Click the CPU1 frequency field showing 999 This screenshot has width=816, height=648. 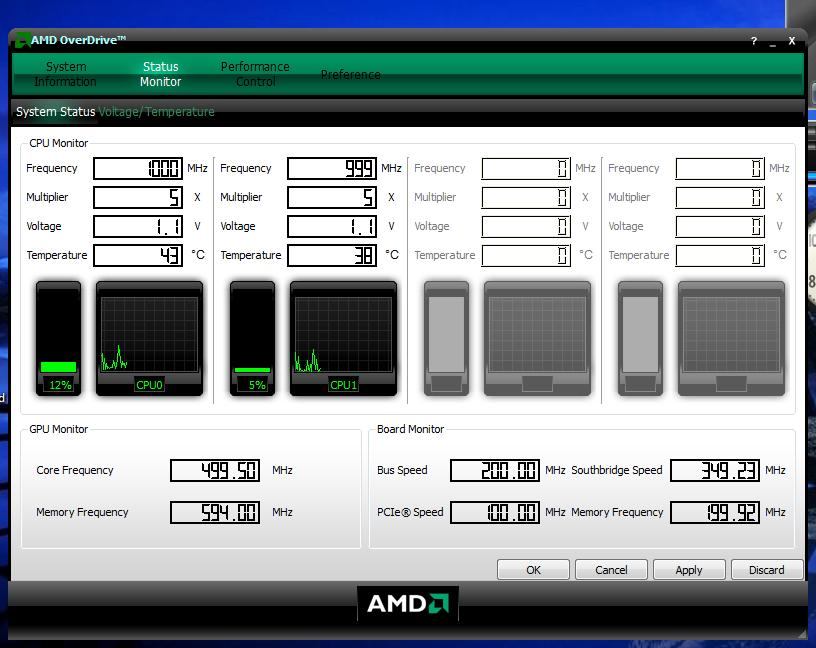[x=332, y=168]
